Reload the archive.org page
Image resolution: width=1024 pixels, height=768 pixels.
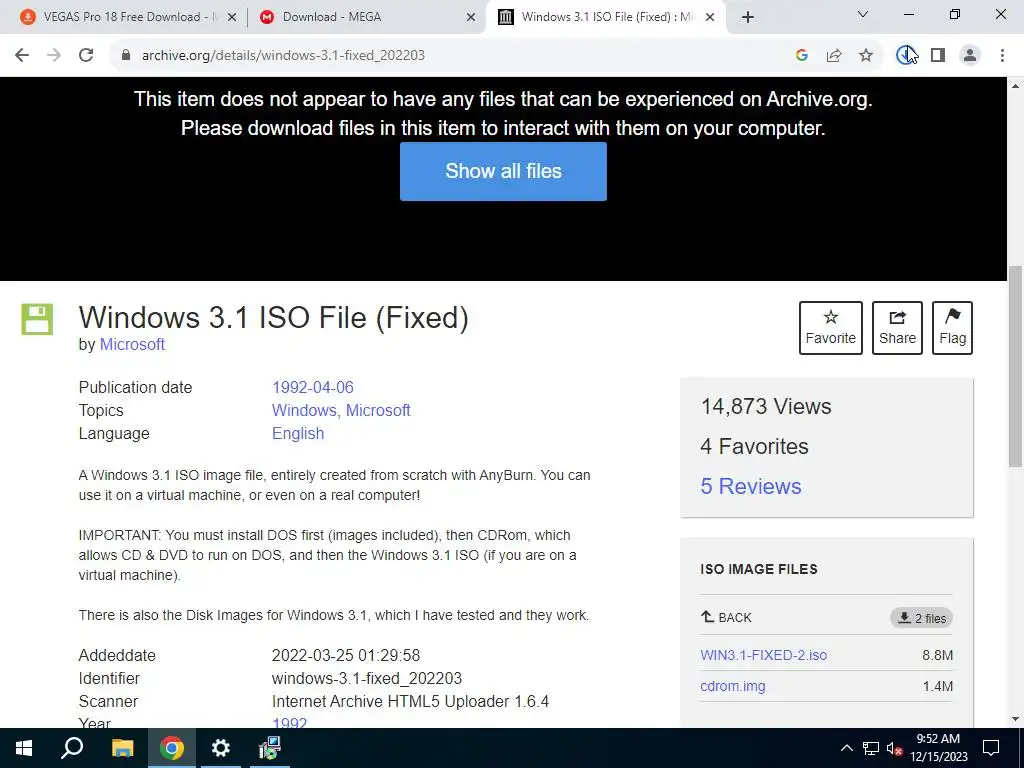(x=86, y=56)
